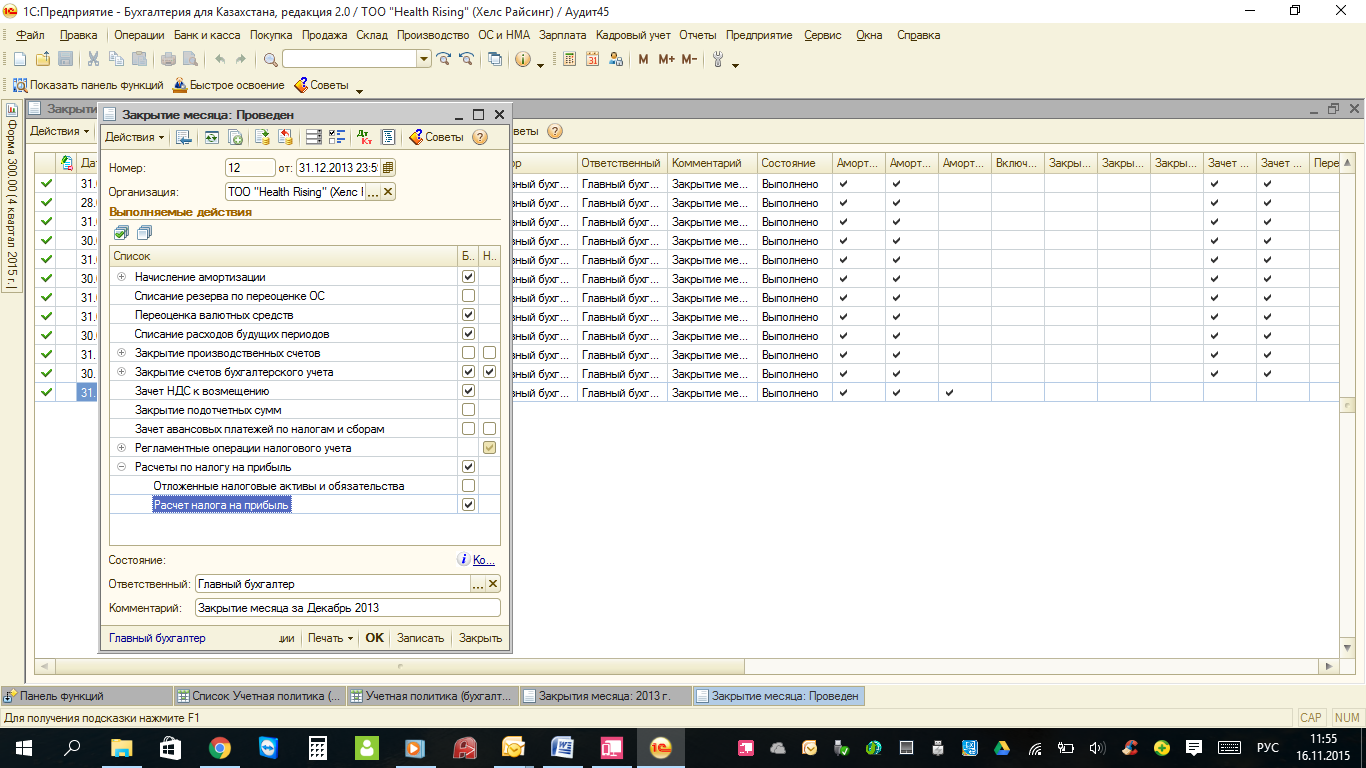1366x768 pixels.
Task: Open the Зарплата menu
Action: tap(562, 35)
